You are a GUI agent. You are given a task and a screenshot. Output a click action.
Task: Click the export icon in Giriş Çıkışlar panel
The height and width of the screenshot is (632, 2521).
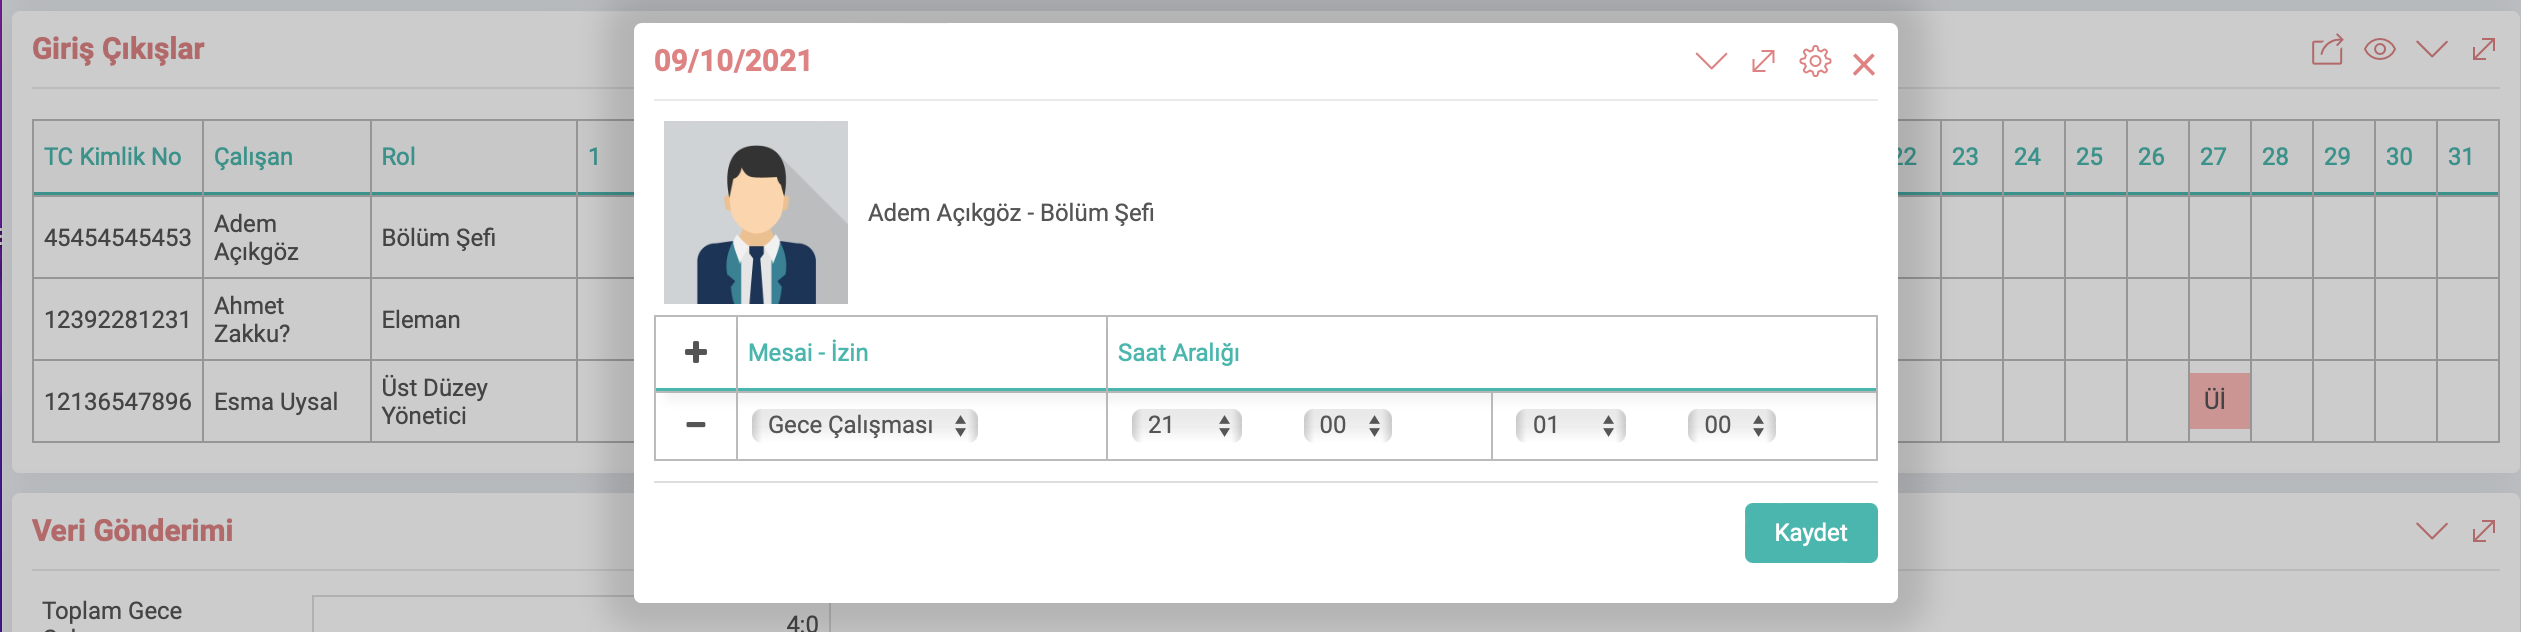[x=2327, y=50]
